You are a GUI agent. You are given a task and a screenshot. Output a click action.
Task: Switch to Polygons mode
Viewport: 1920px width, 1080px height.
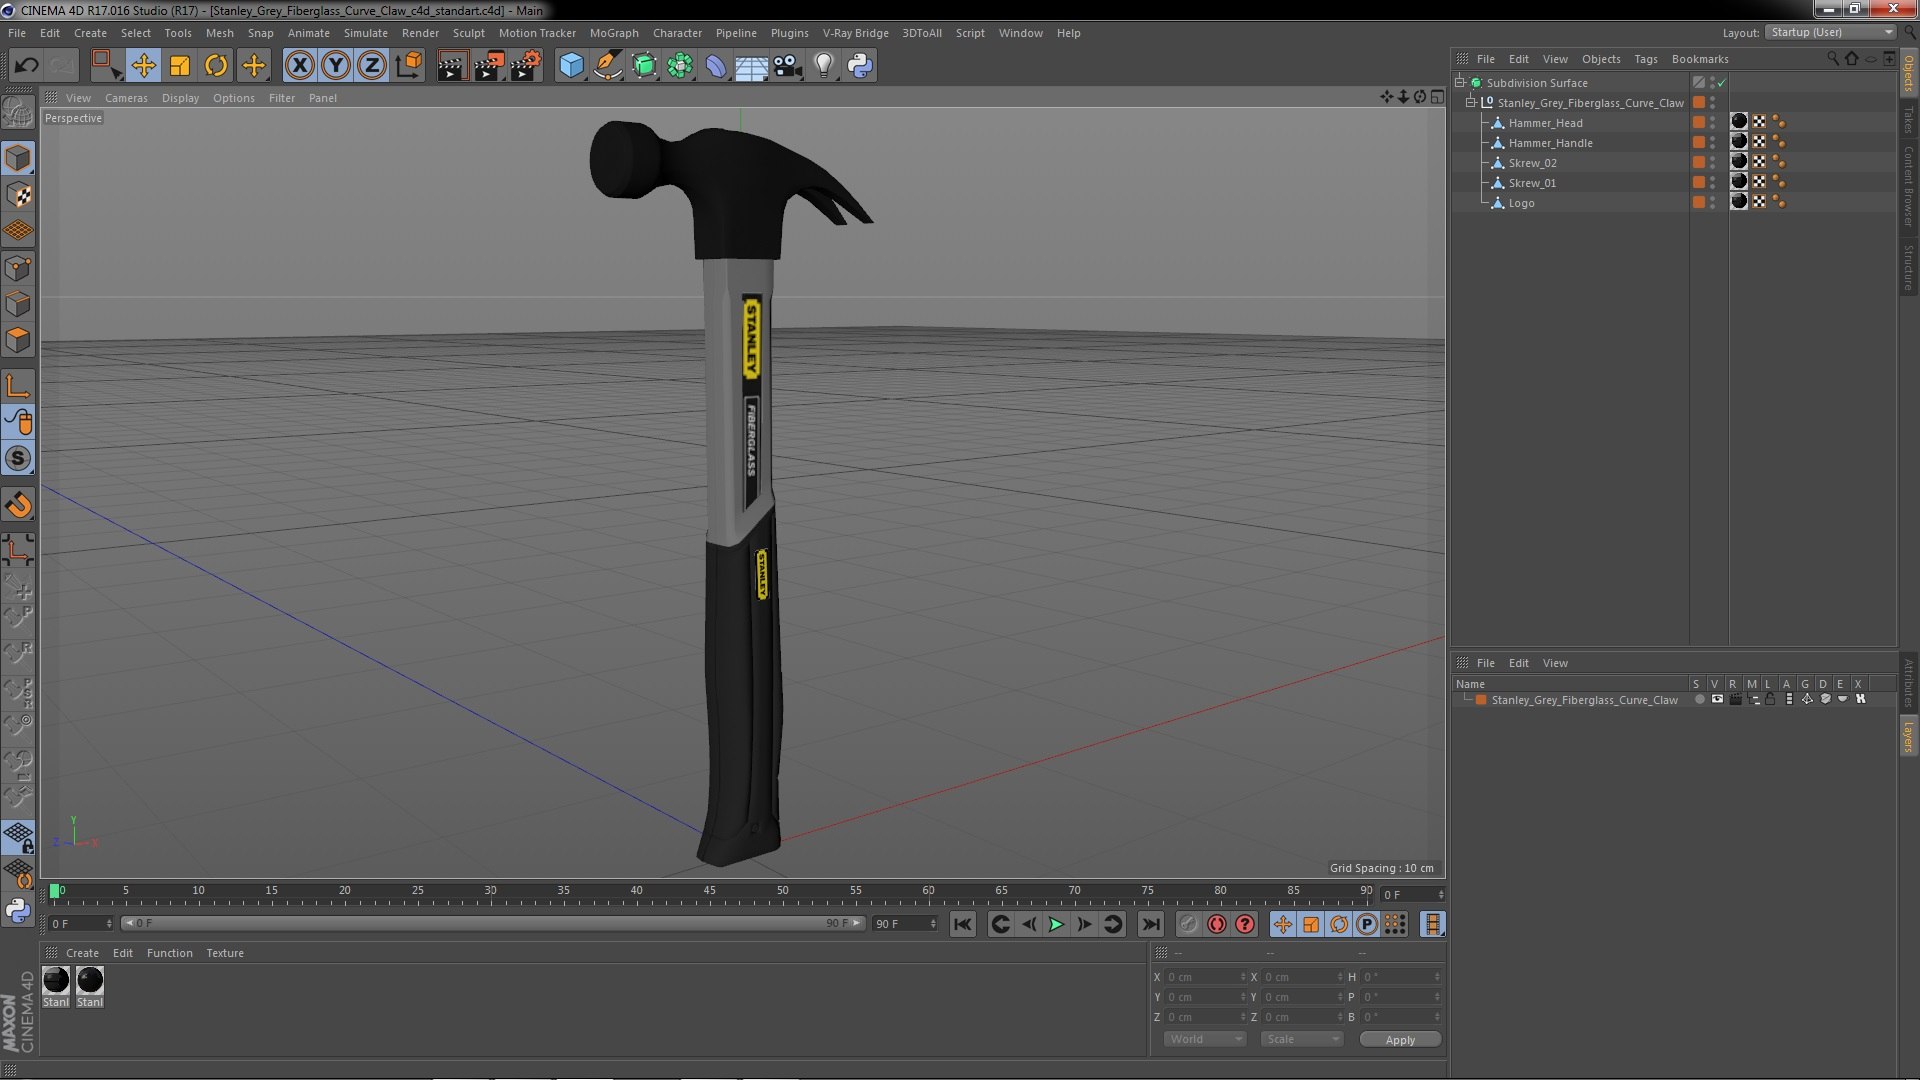(18, 340)
